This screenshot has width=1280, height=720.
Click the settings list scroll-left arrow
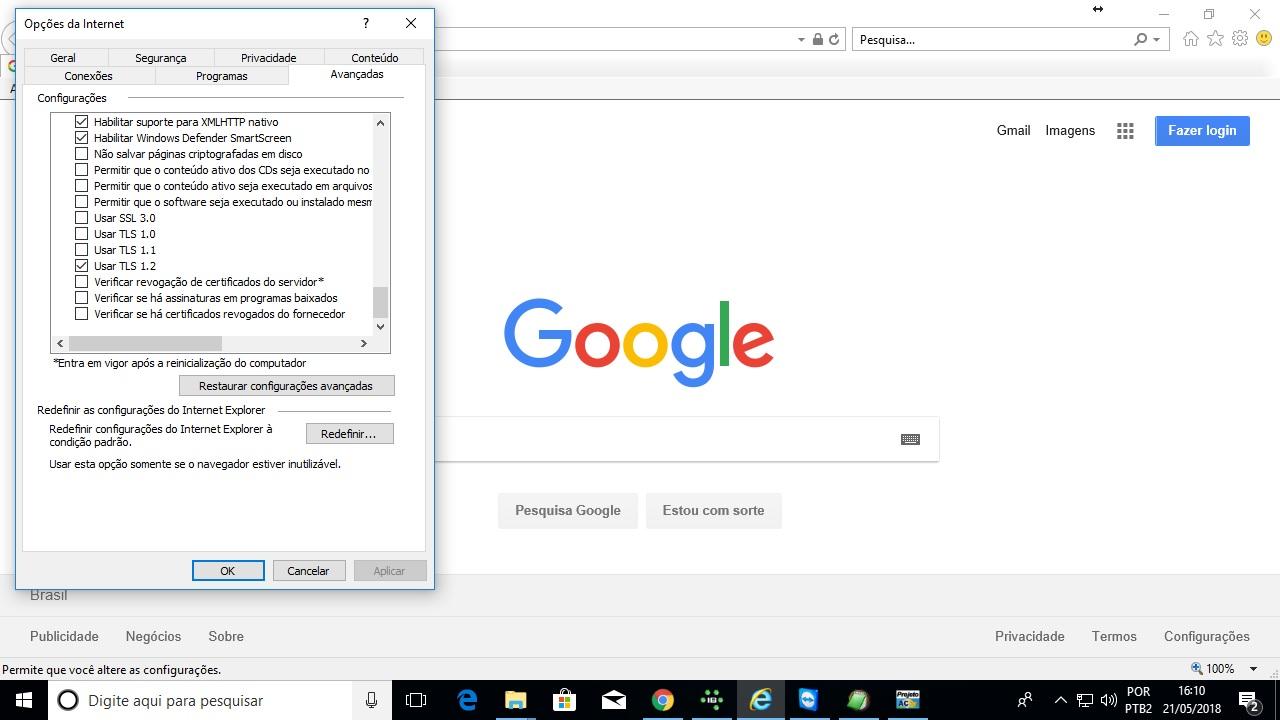click(60, 343)
